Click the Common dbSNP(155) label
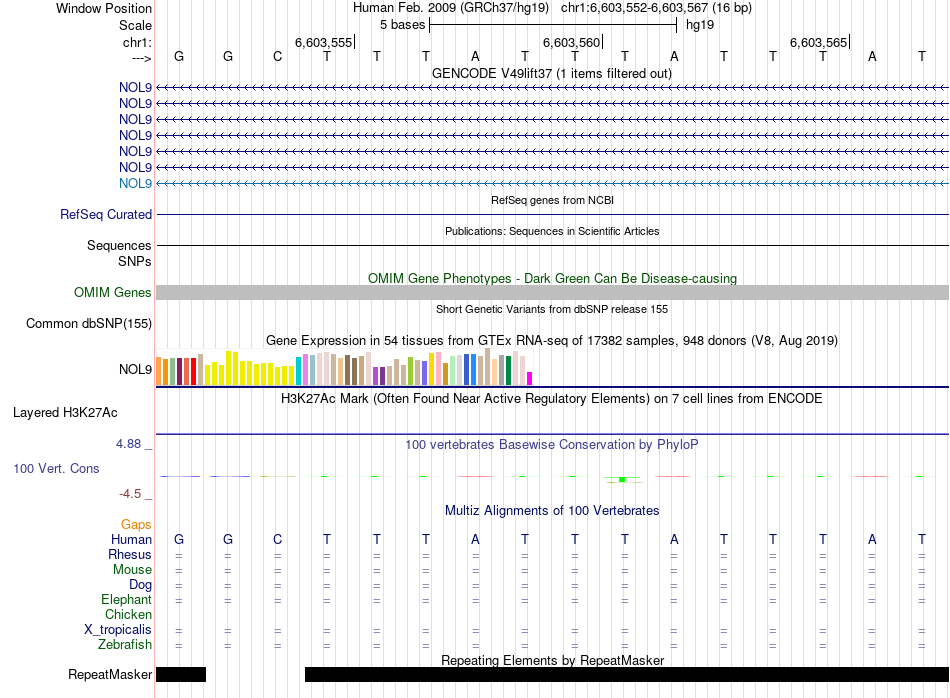 coord(89,324)
